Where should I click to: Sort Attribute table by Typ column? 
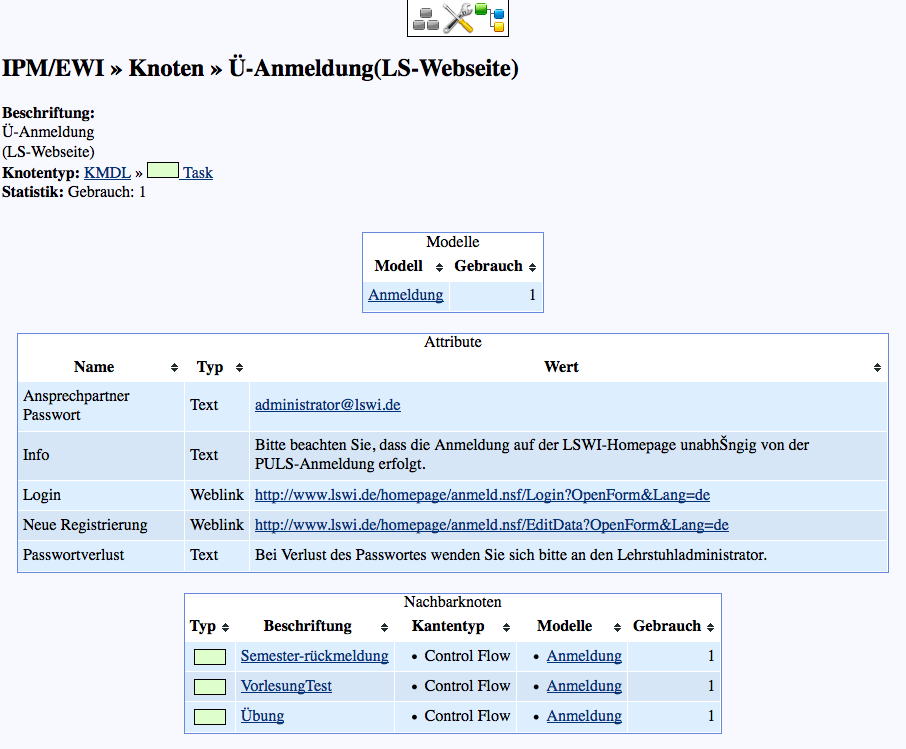coord(239,368)
